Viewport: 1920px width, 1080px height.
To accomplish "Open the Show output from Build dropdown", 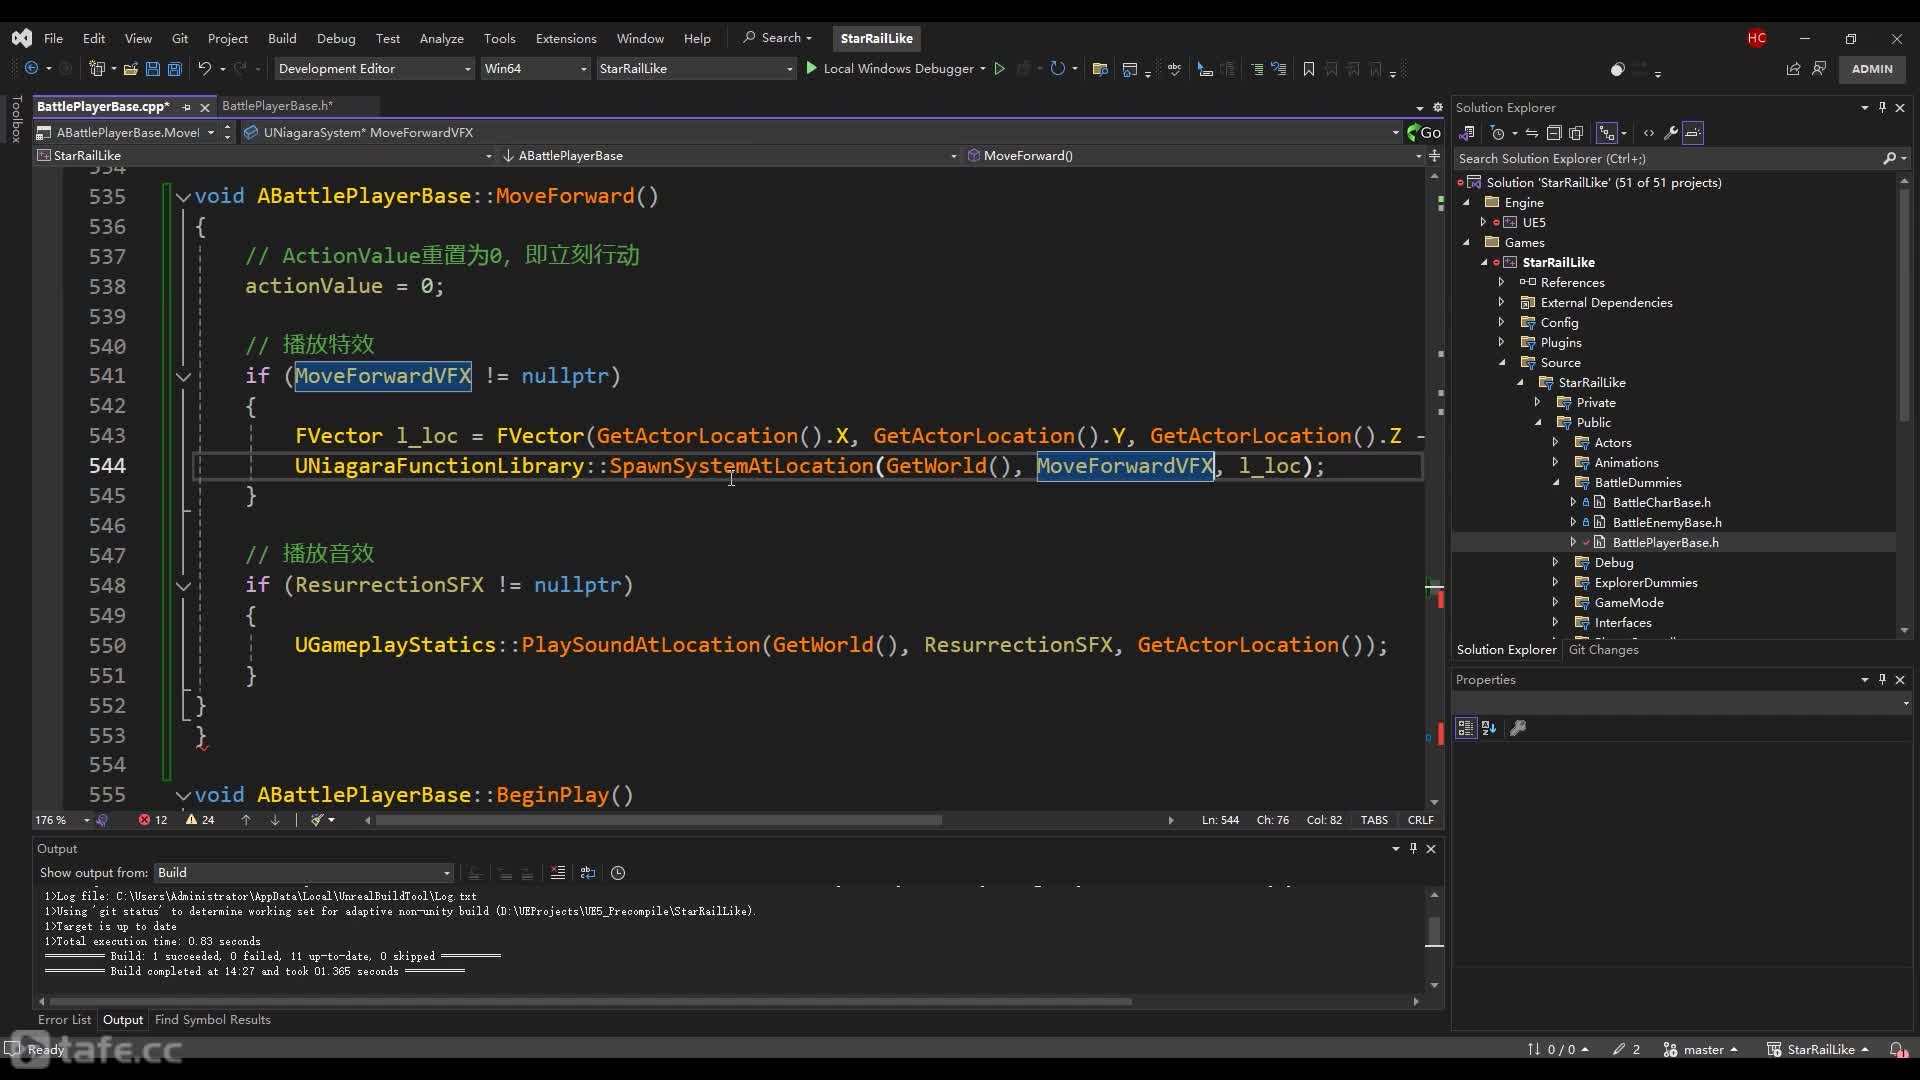I will pyautogui.click(x=304, y=873).
